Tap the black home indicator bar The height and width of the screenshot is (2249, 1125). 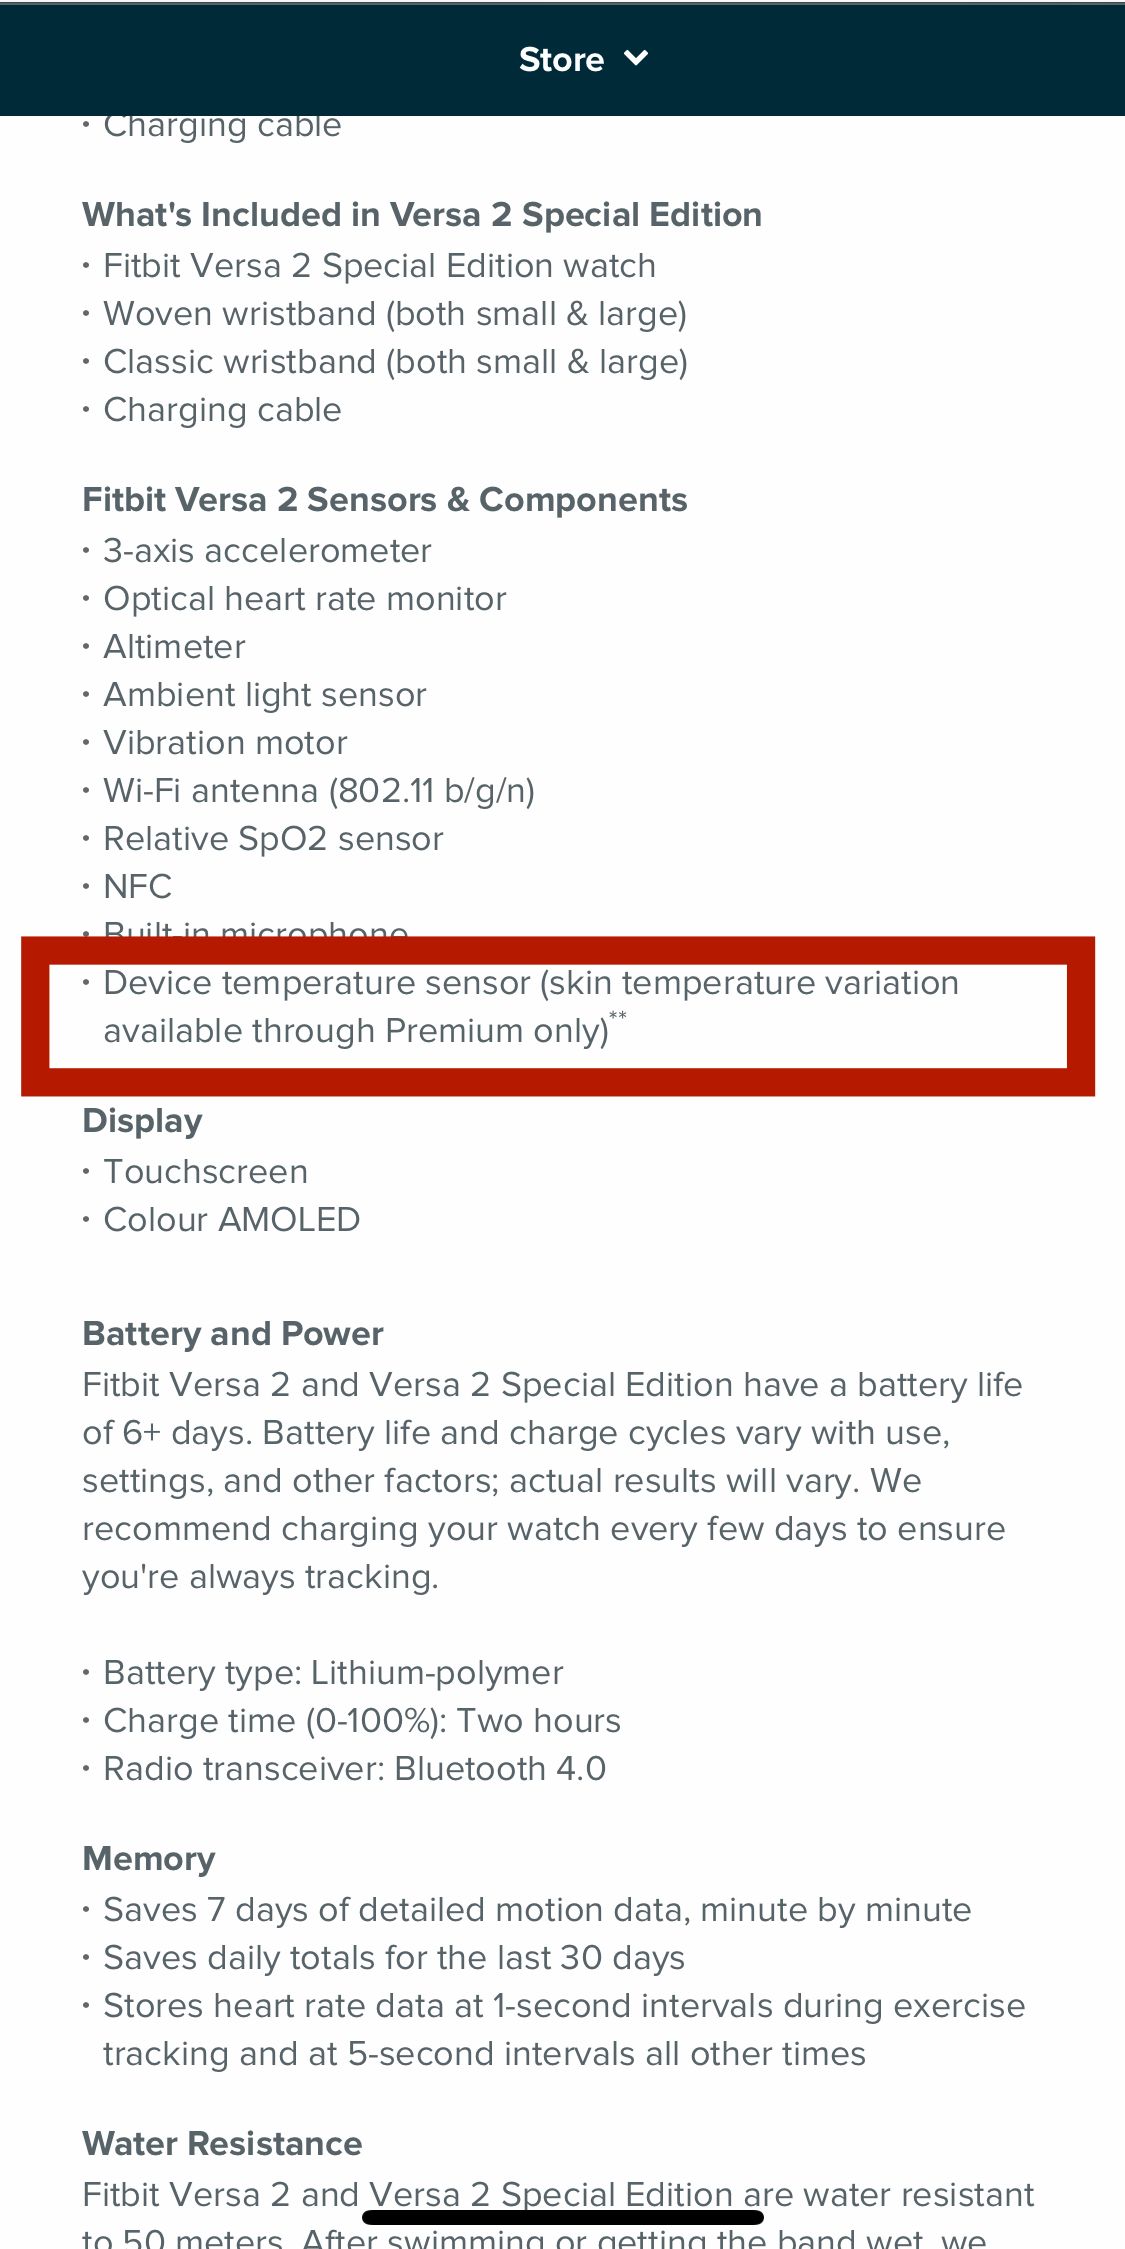[563, 2217]
